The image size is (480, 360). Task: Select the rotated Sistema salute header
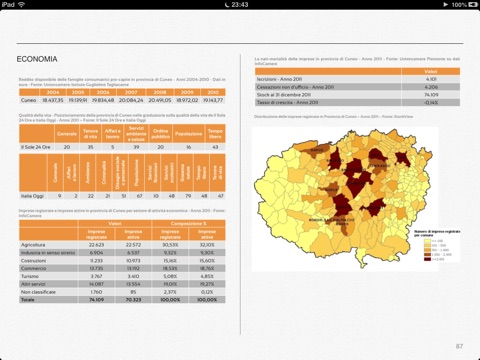coord(185,172)
